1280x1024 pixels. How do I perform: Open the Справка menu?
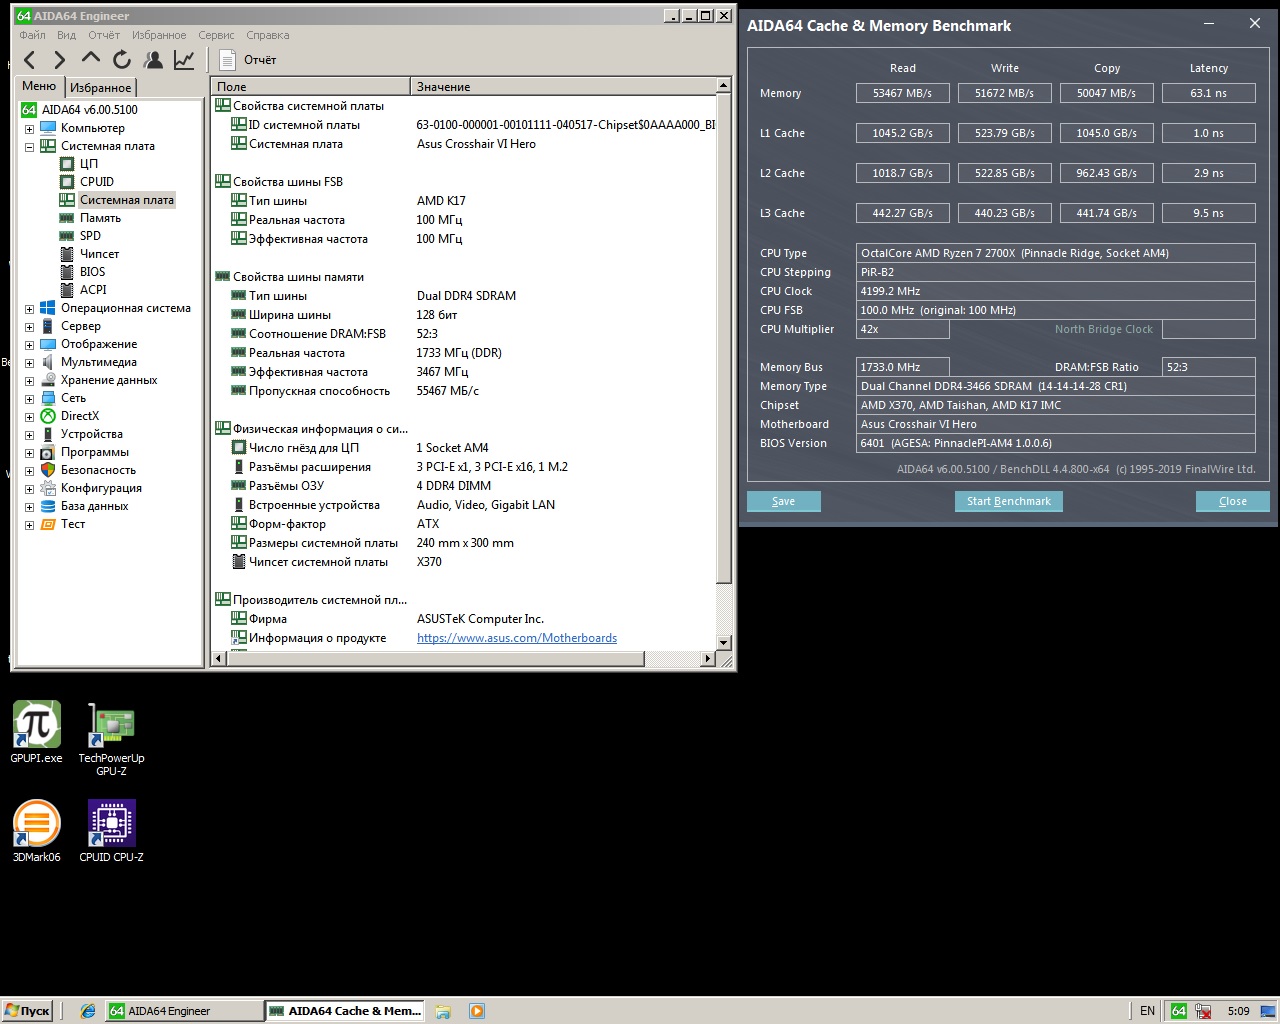268,35
